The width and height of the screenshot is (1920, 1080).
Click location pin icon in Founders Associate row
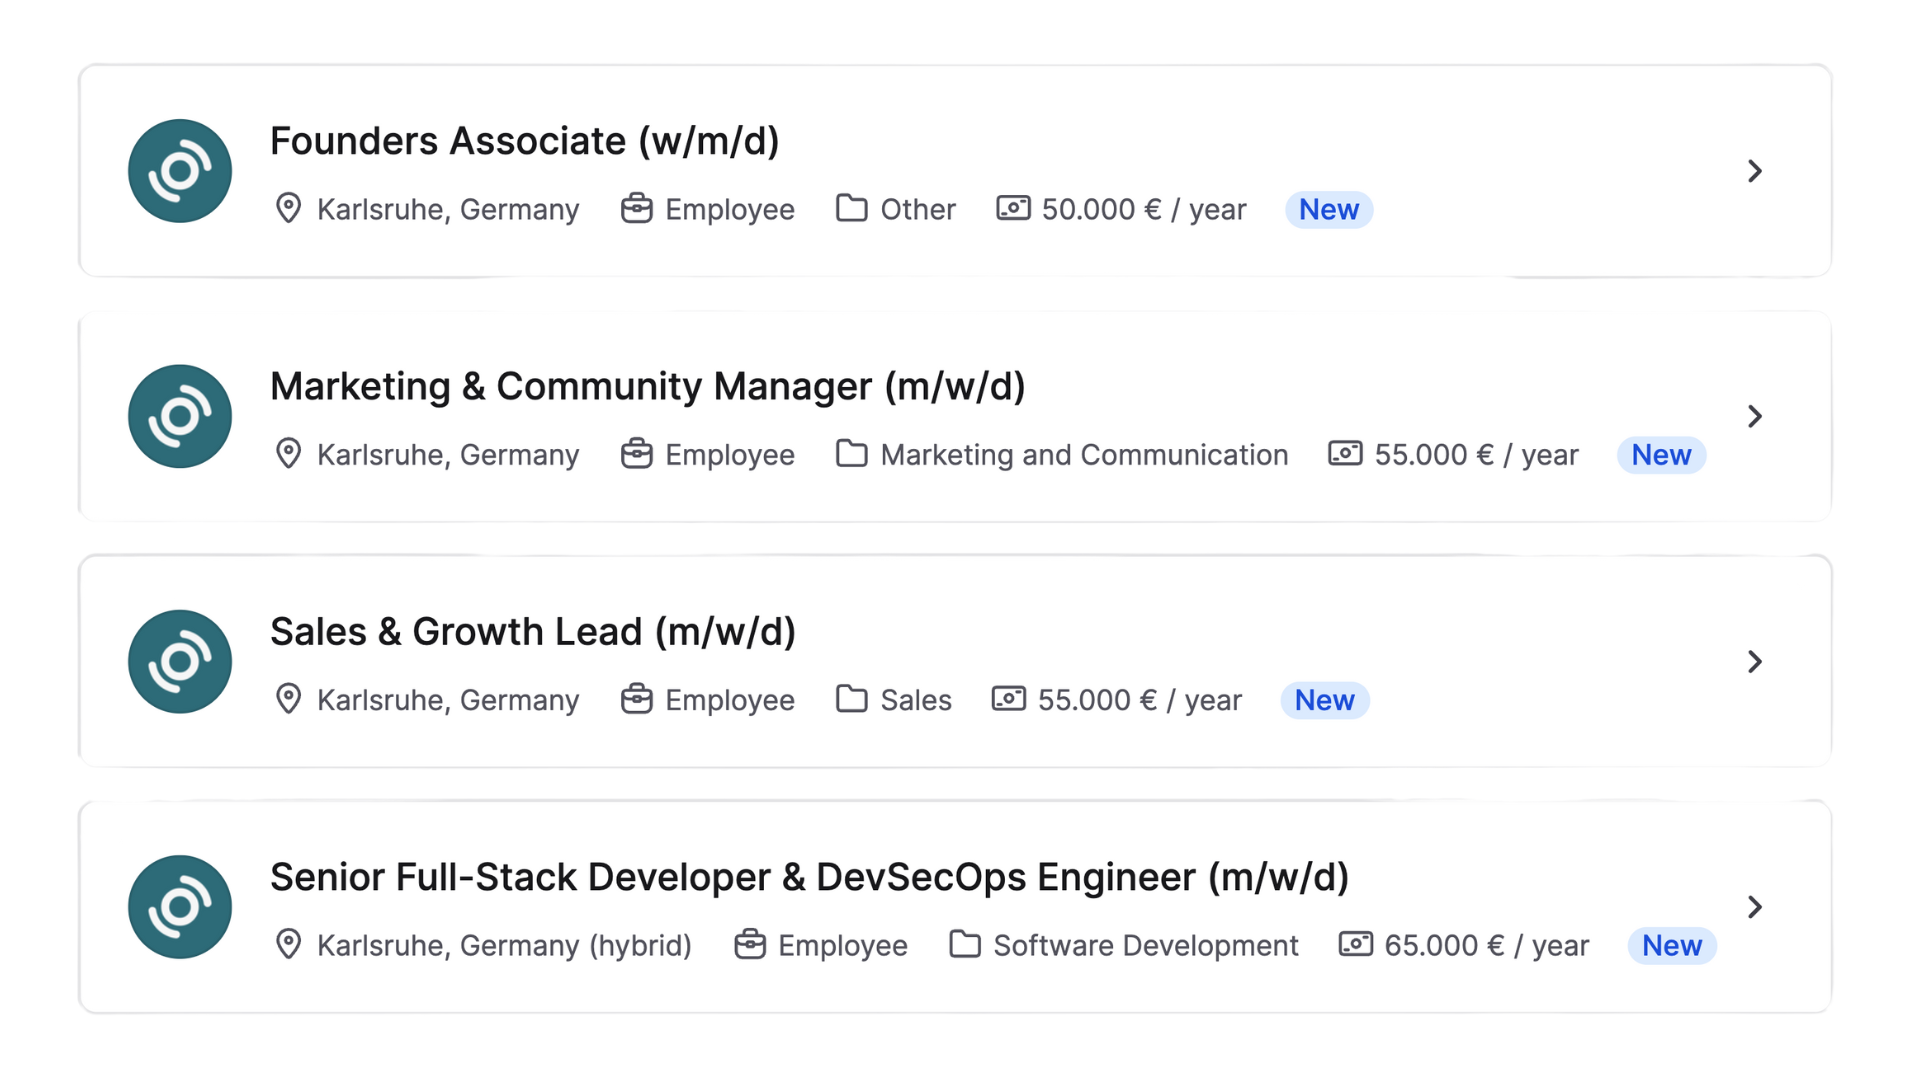tap(288, 209)
